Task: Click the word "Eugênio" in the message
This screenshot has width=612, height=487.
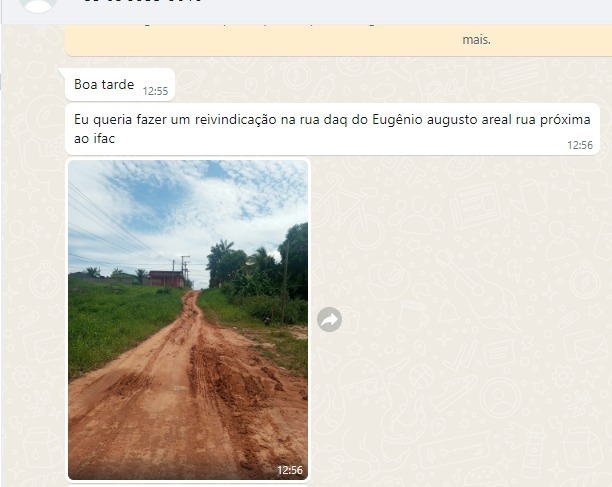Action: [397, 119]
